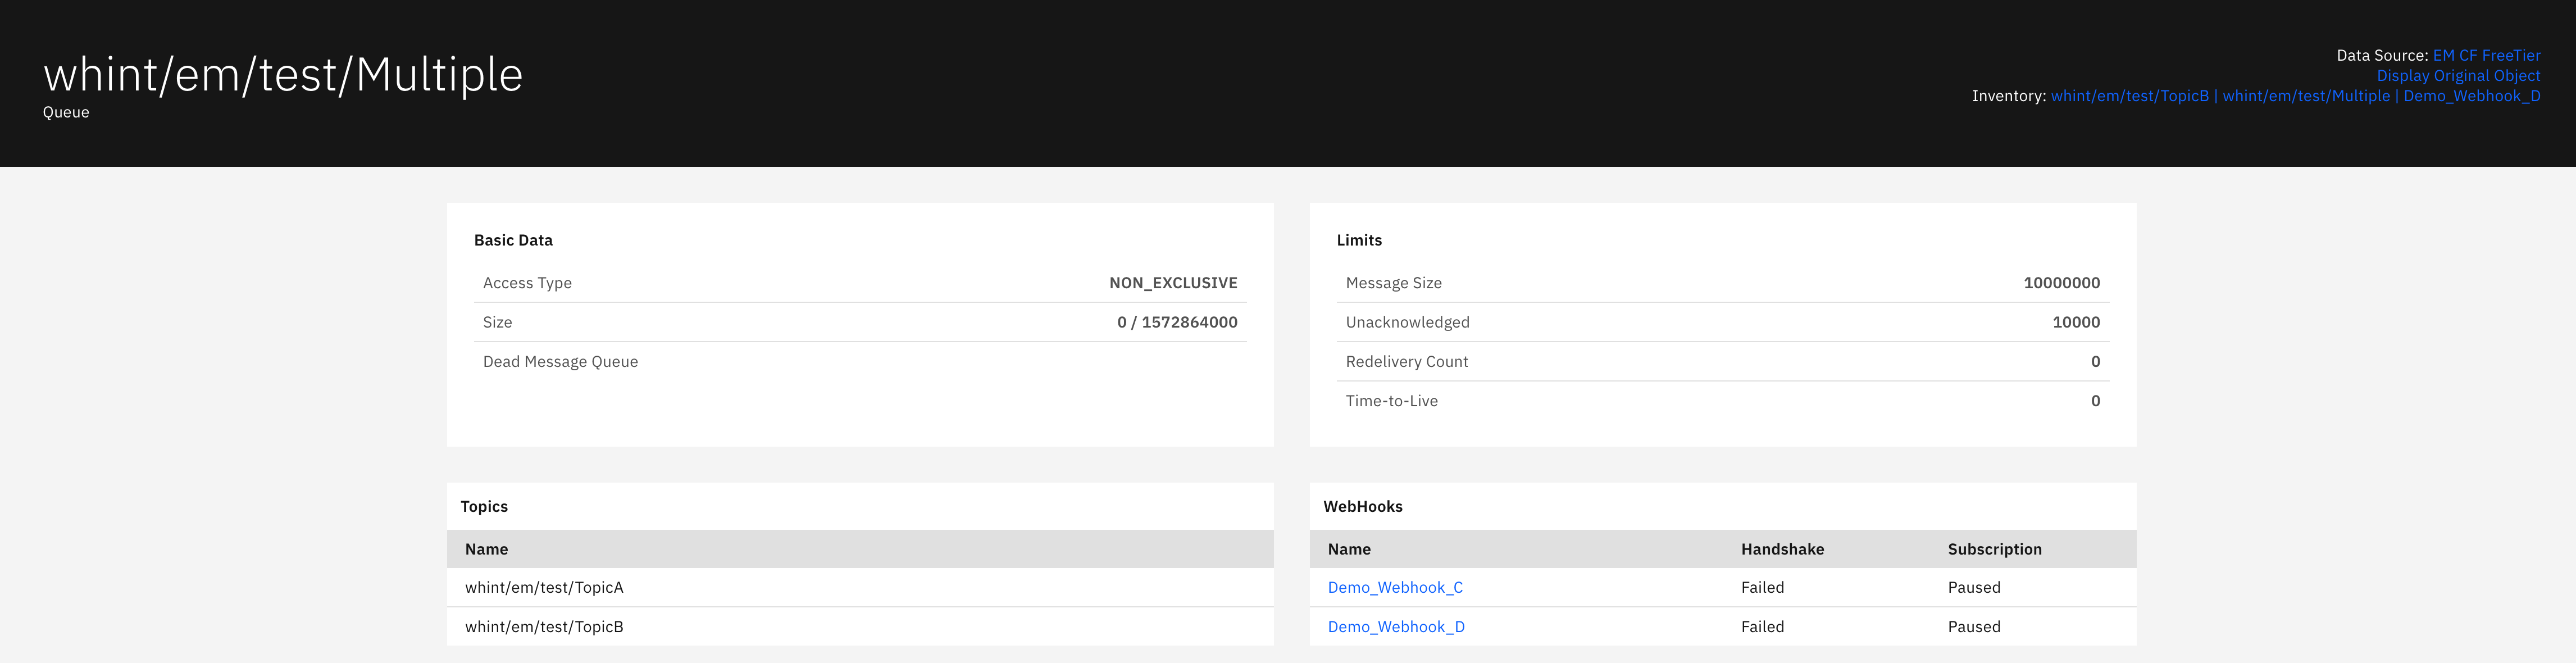
Task: Open whint/em/test/Multiple inventory link
Action: click(x=2305, y=96)
